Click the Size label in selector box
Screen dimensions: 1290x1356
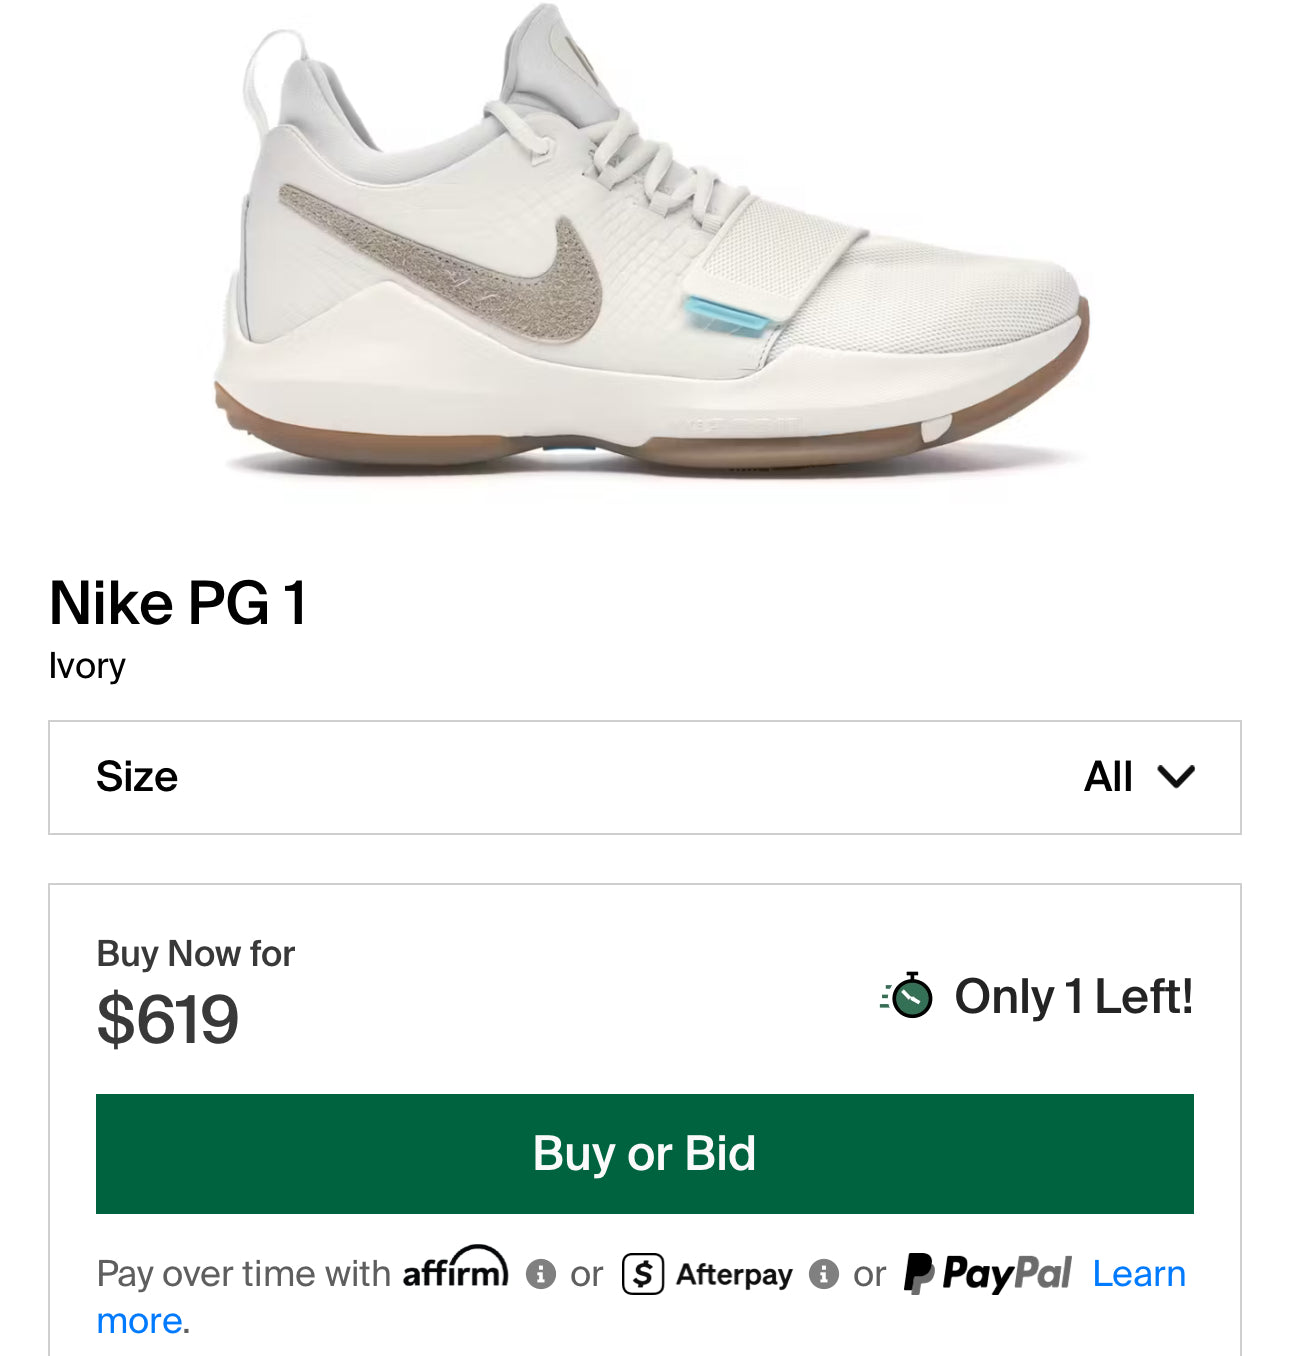pos(137,777)
